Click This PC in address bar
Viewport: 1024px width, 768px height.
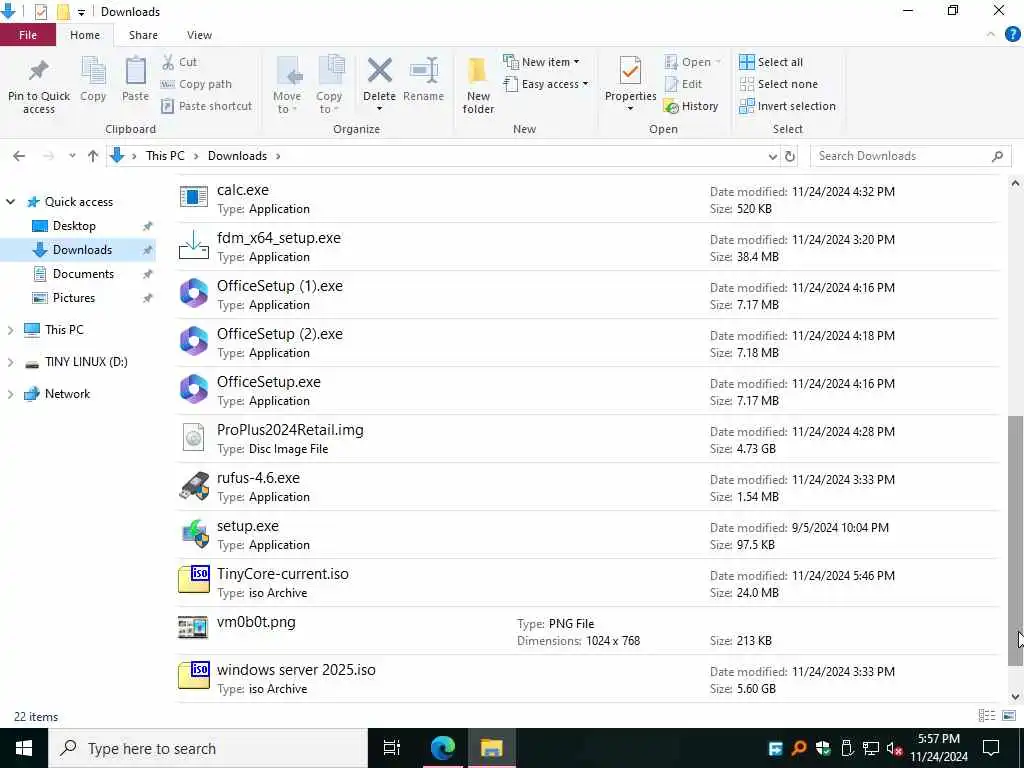(165, 156)
